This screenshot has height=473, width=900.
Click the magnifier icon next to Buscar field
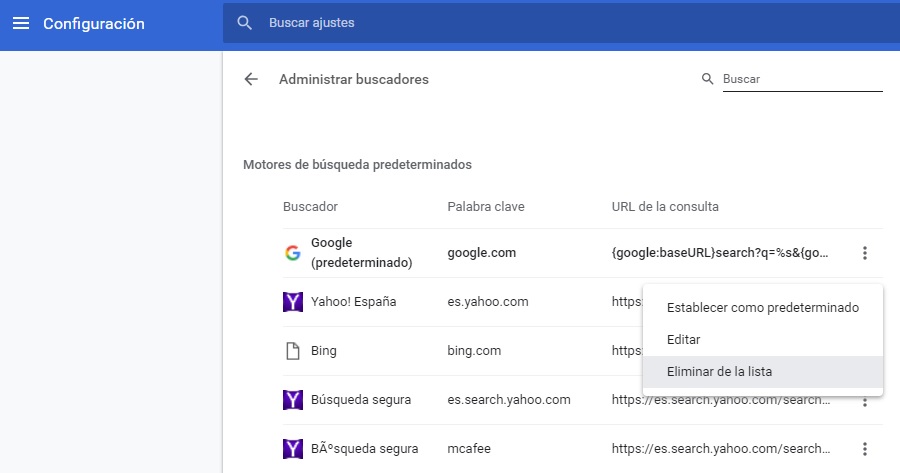pyautogui.click(x=707, y=79)
